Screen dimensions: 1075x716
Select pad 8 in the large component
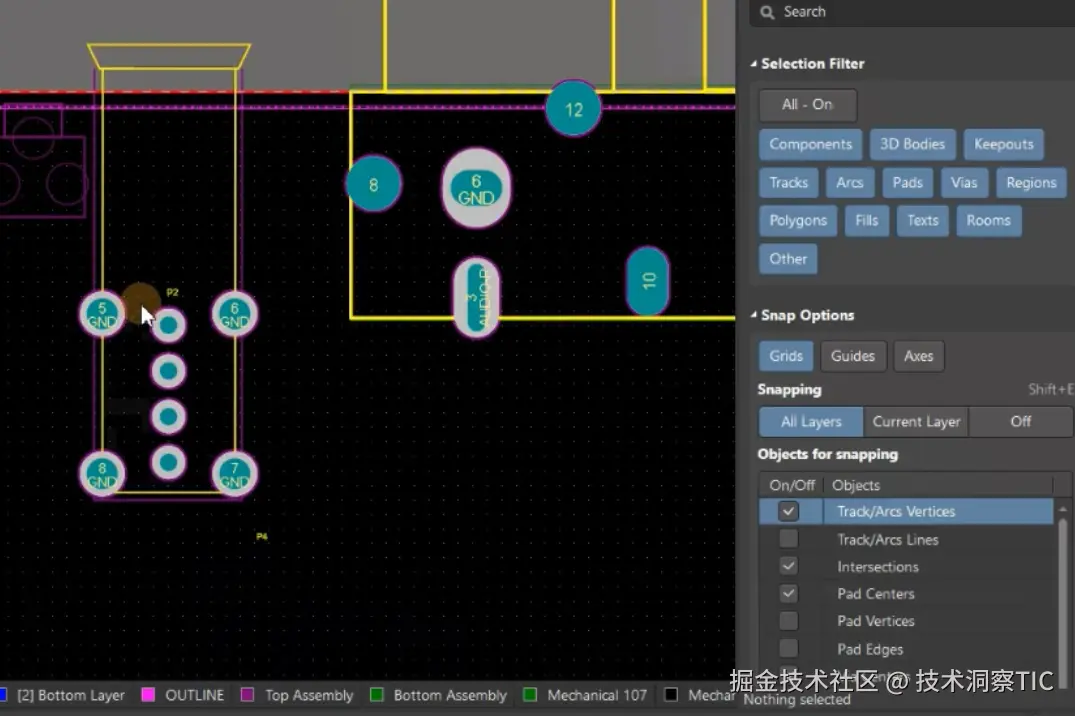[374, 184]
